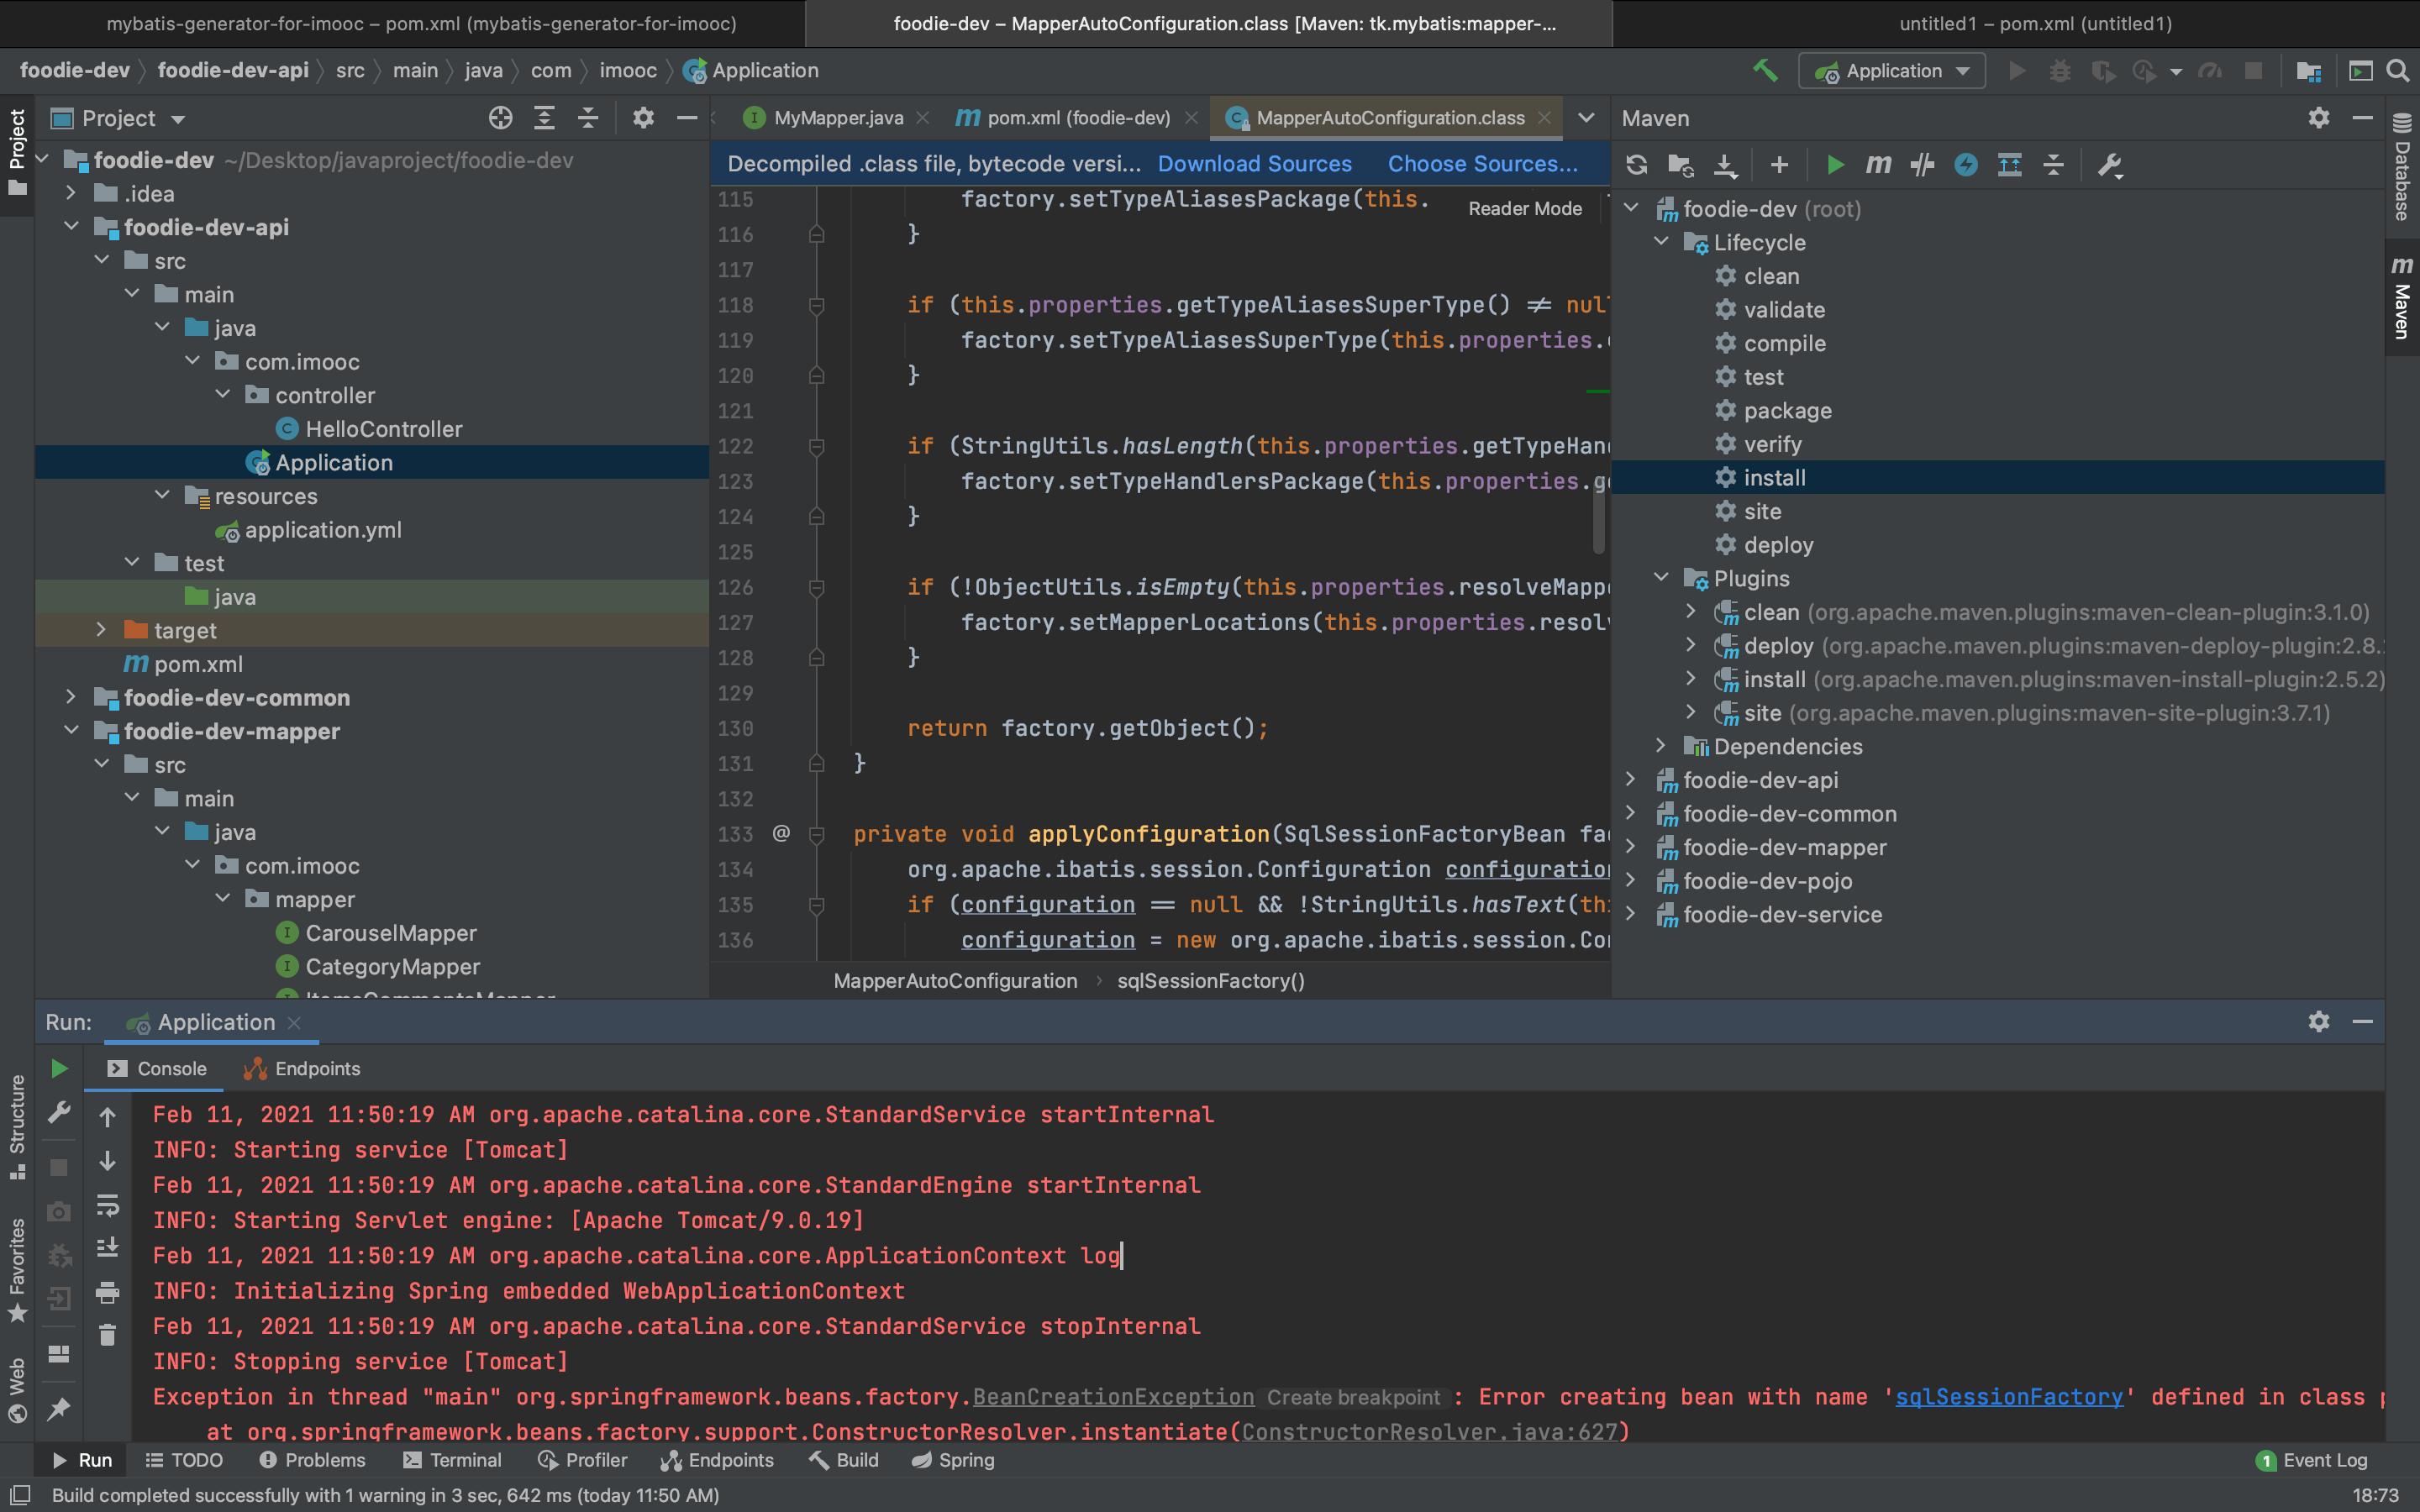Click Download Sources link
The image size is (2420, 1512).
pyautogui.click(x=1254, y=164)
